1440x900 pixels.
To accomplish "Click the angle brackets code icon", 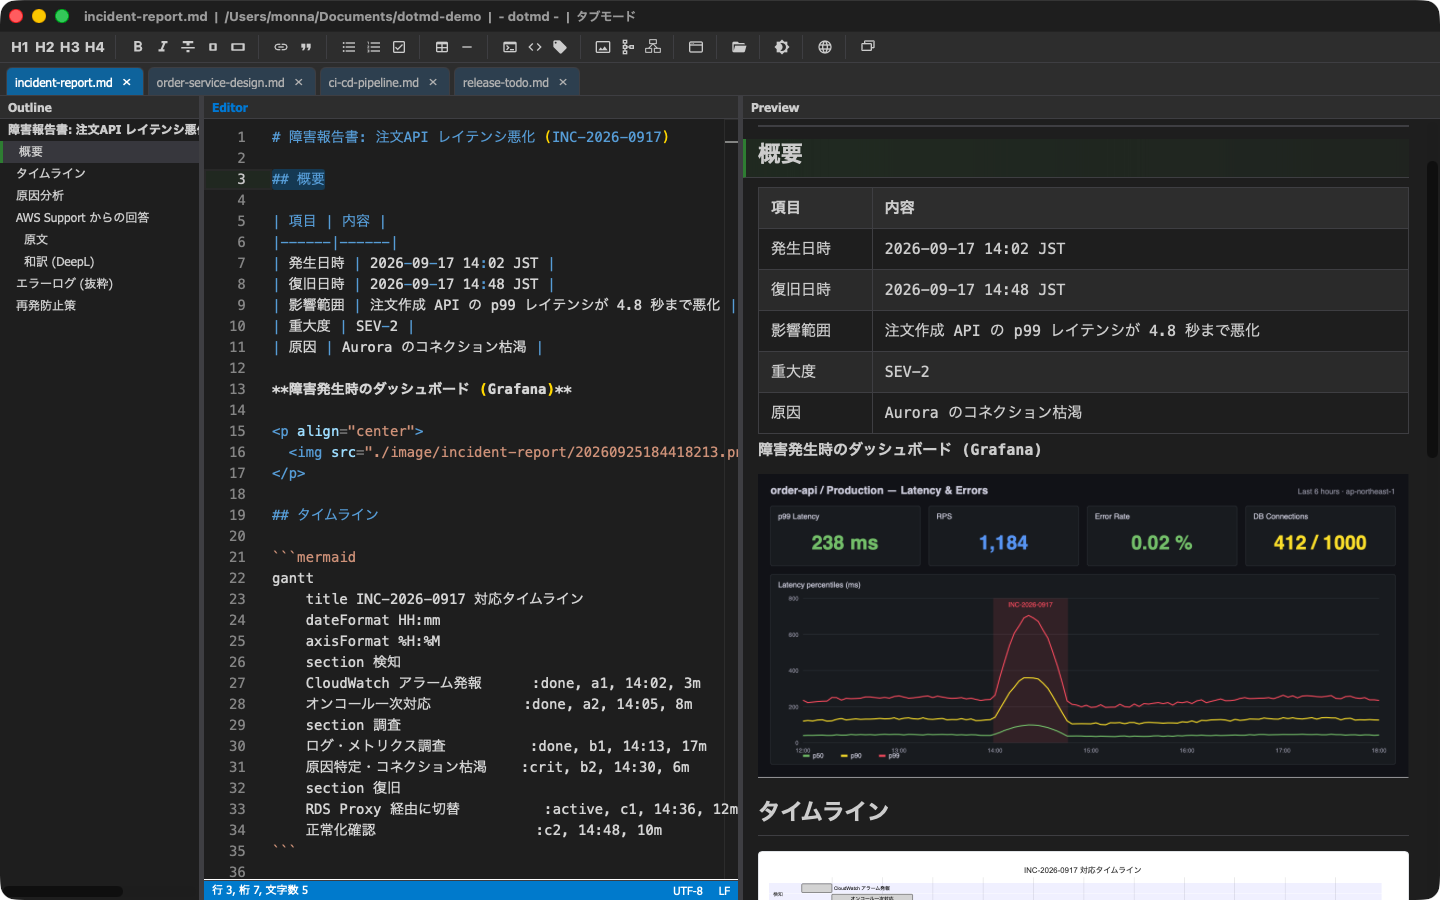I will pyautogui.click(x=535, y=47).
